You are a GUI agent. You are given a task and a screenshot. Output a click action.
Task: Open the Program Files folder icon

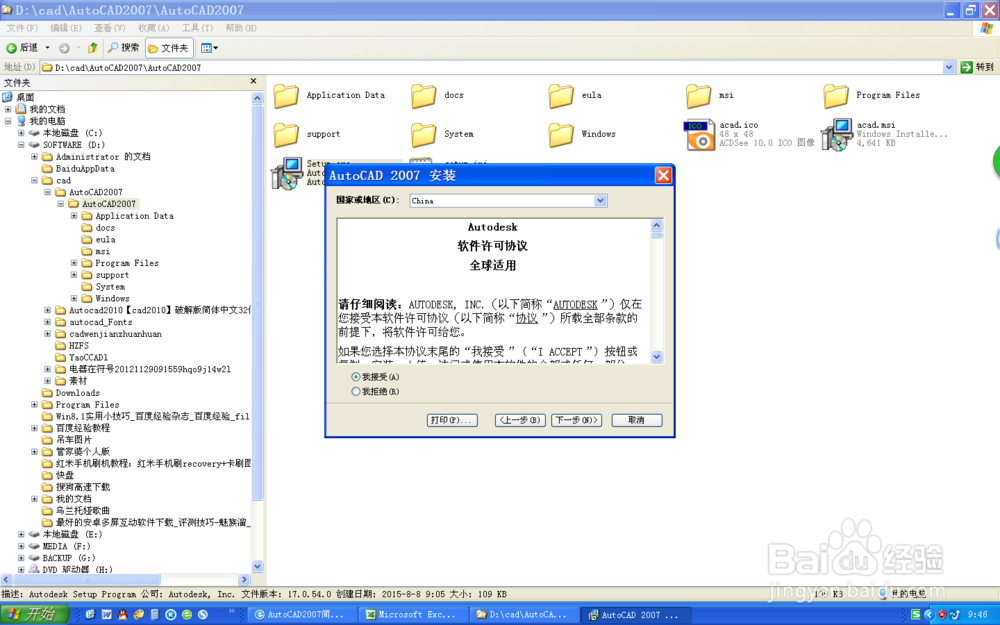click(836, 96)
